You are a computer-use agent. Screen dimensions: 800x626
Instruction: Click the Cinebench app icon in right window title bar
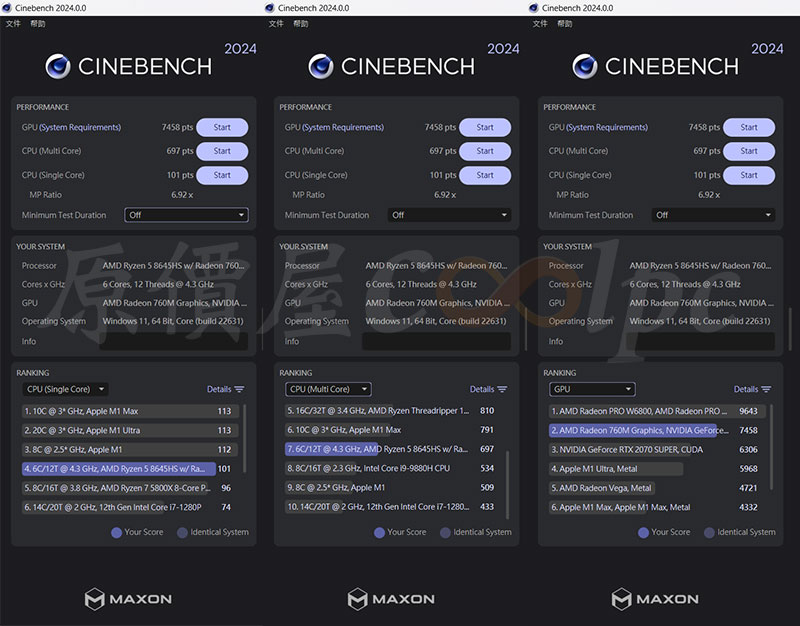pos(534,8)
